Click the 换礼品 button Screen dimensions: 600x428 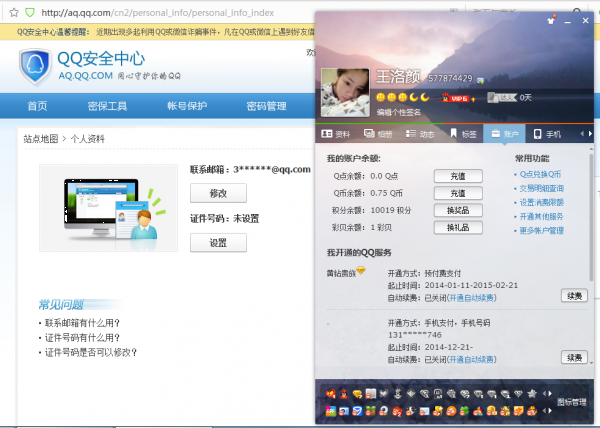pos(458,228)
